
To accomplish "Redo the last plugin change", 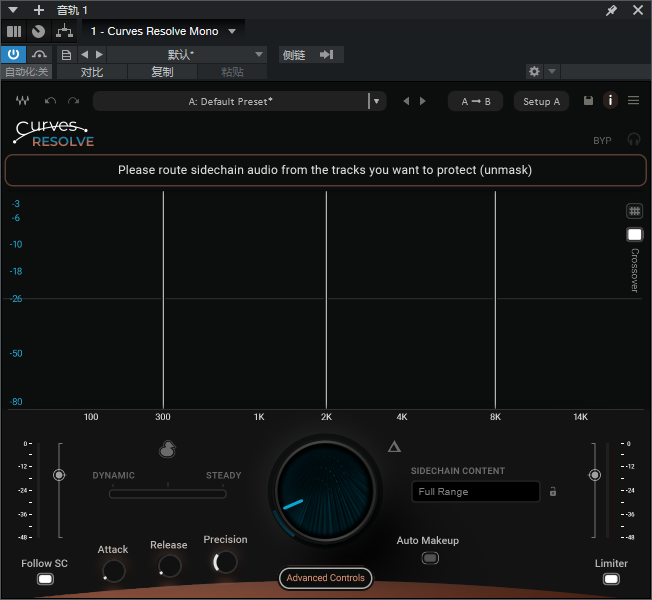I will pos(74,101).
